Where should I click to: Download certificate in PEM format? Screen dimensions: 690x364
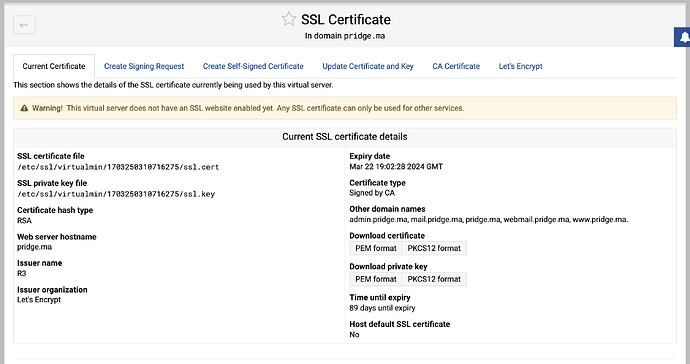pos(376,248)
